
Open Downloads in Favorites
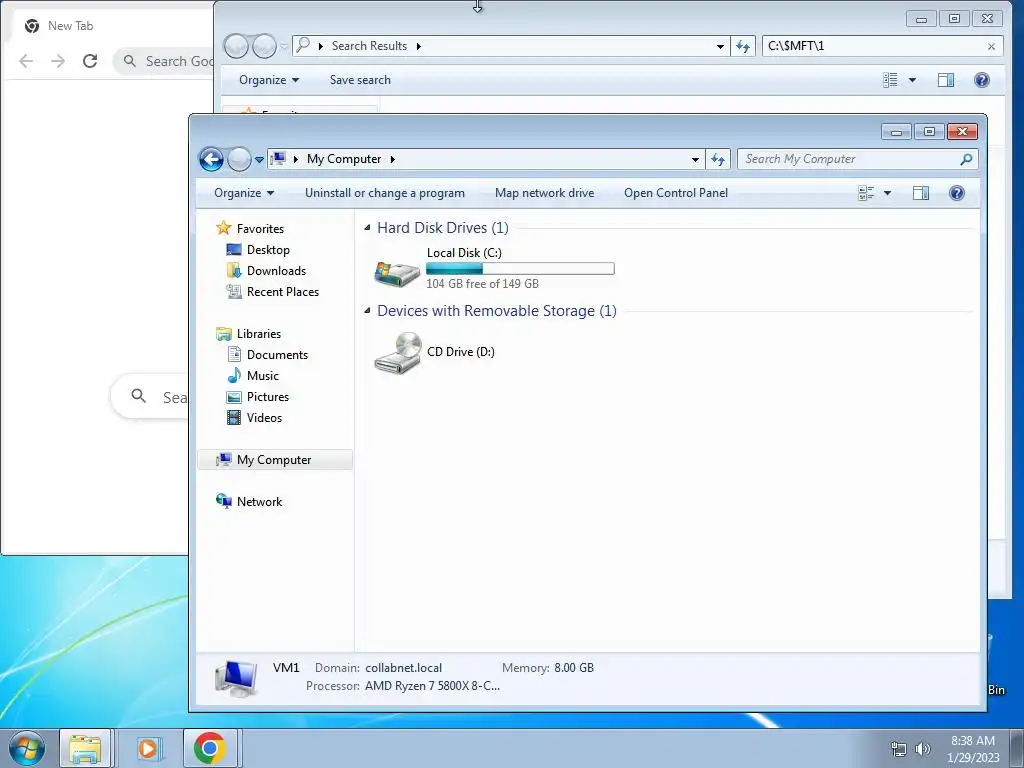click(276, 270)
